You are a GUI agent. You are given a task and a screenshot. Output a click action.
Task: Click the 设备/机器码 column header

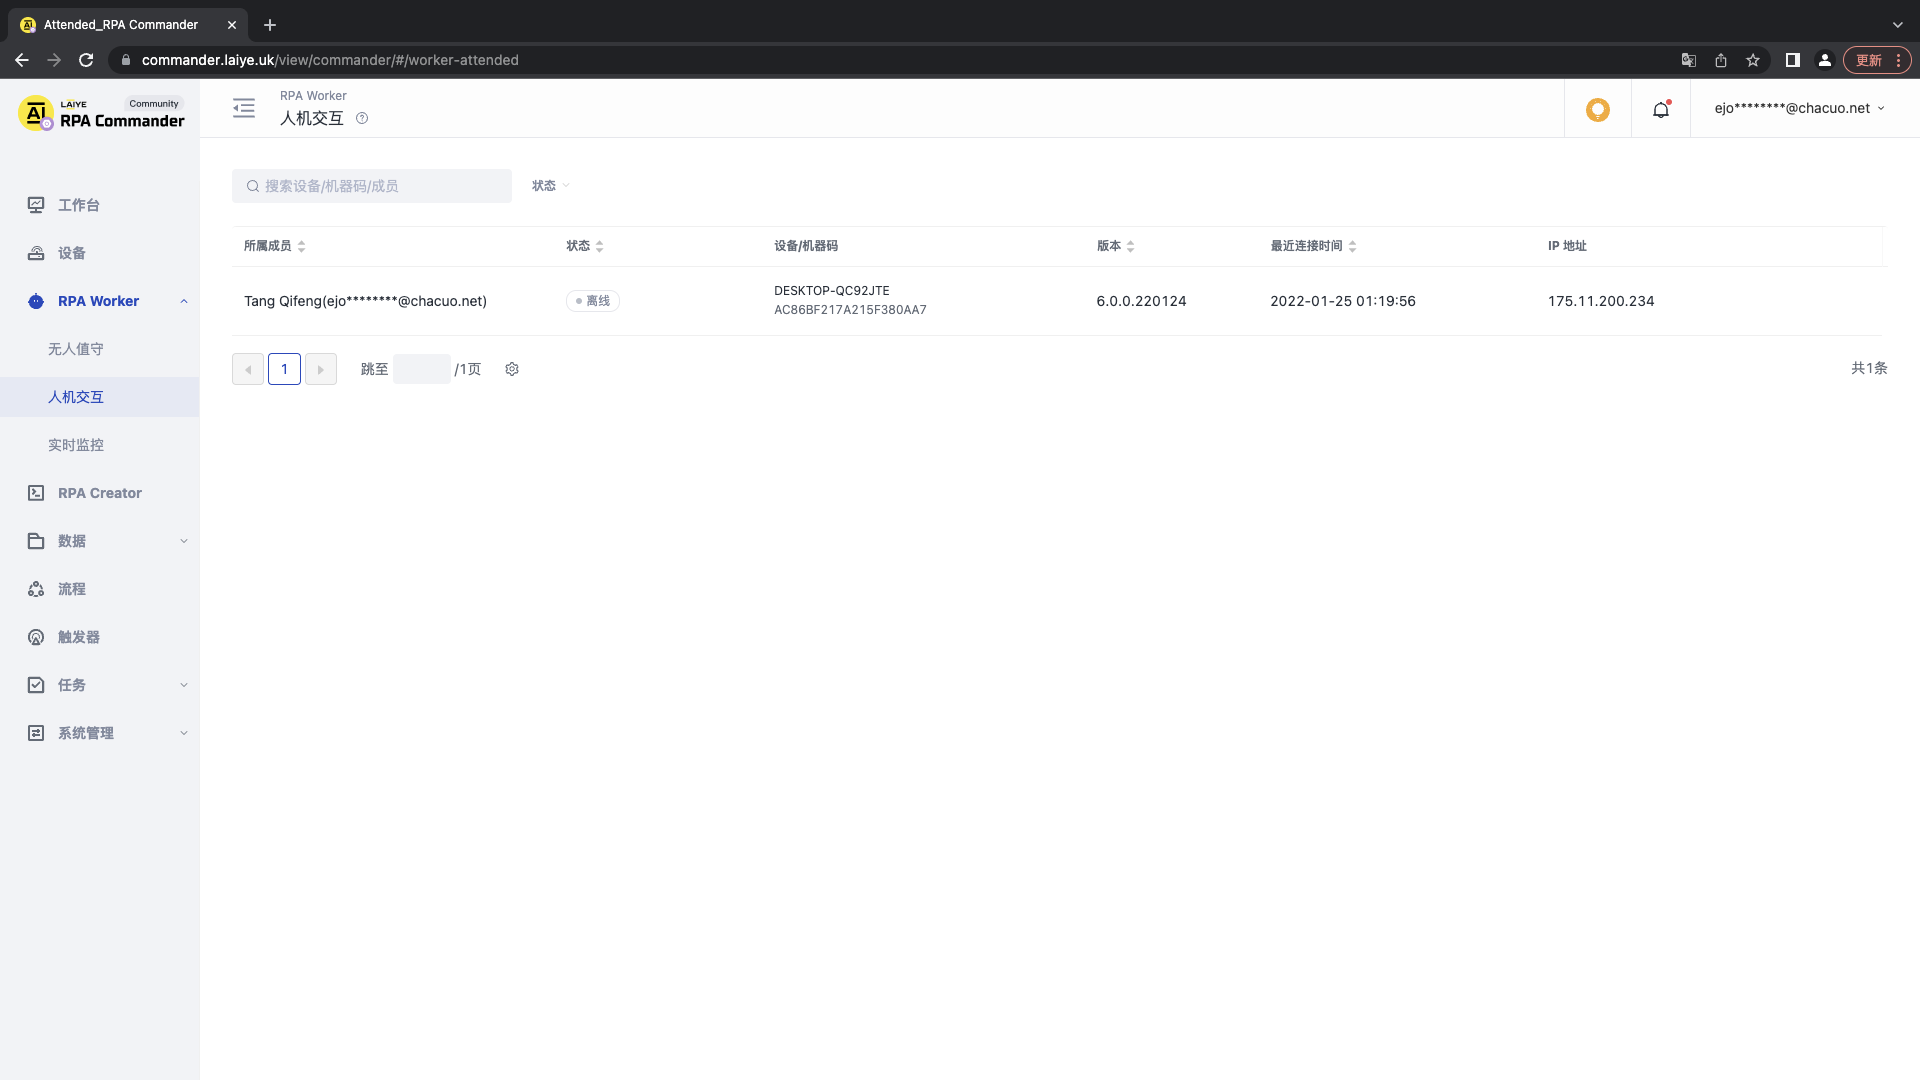coord(806,246)
